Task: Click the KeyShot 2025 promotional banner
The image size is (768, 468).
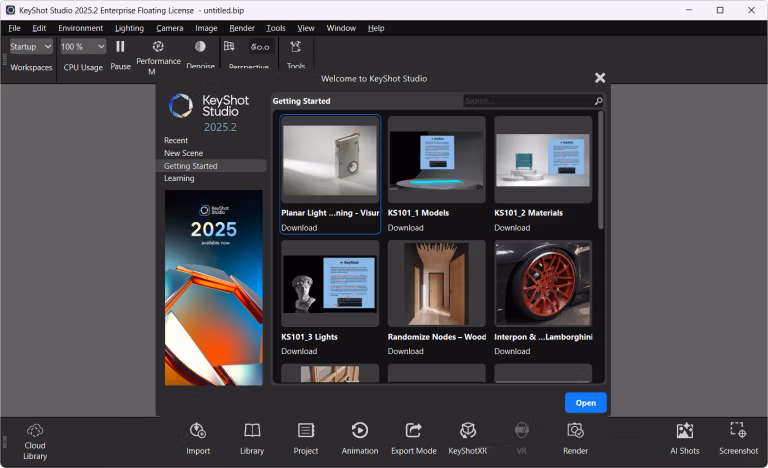Action: (214, 288)
